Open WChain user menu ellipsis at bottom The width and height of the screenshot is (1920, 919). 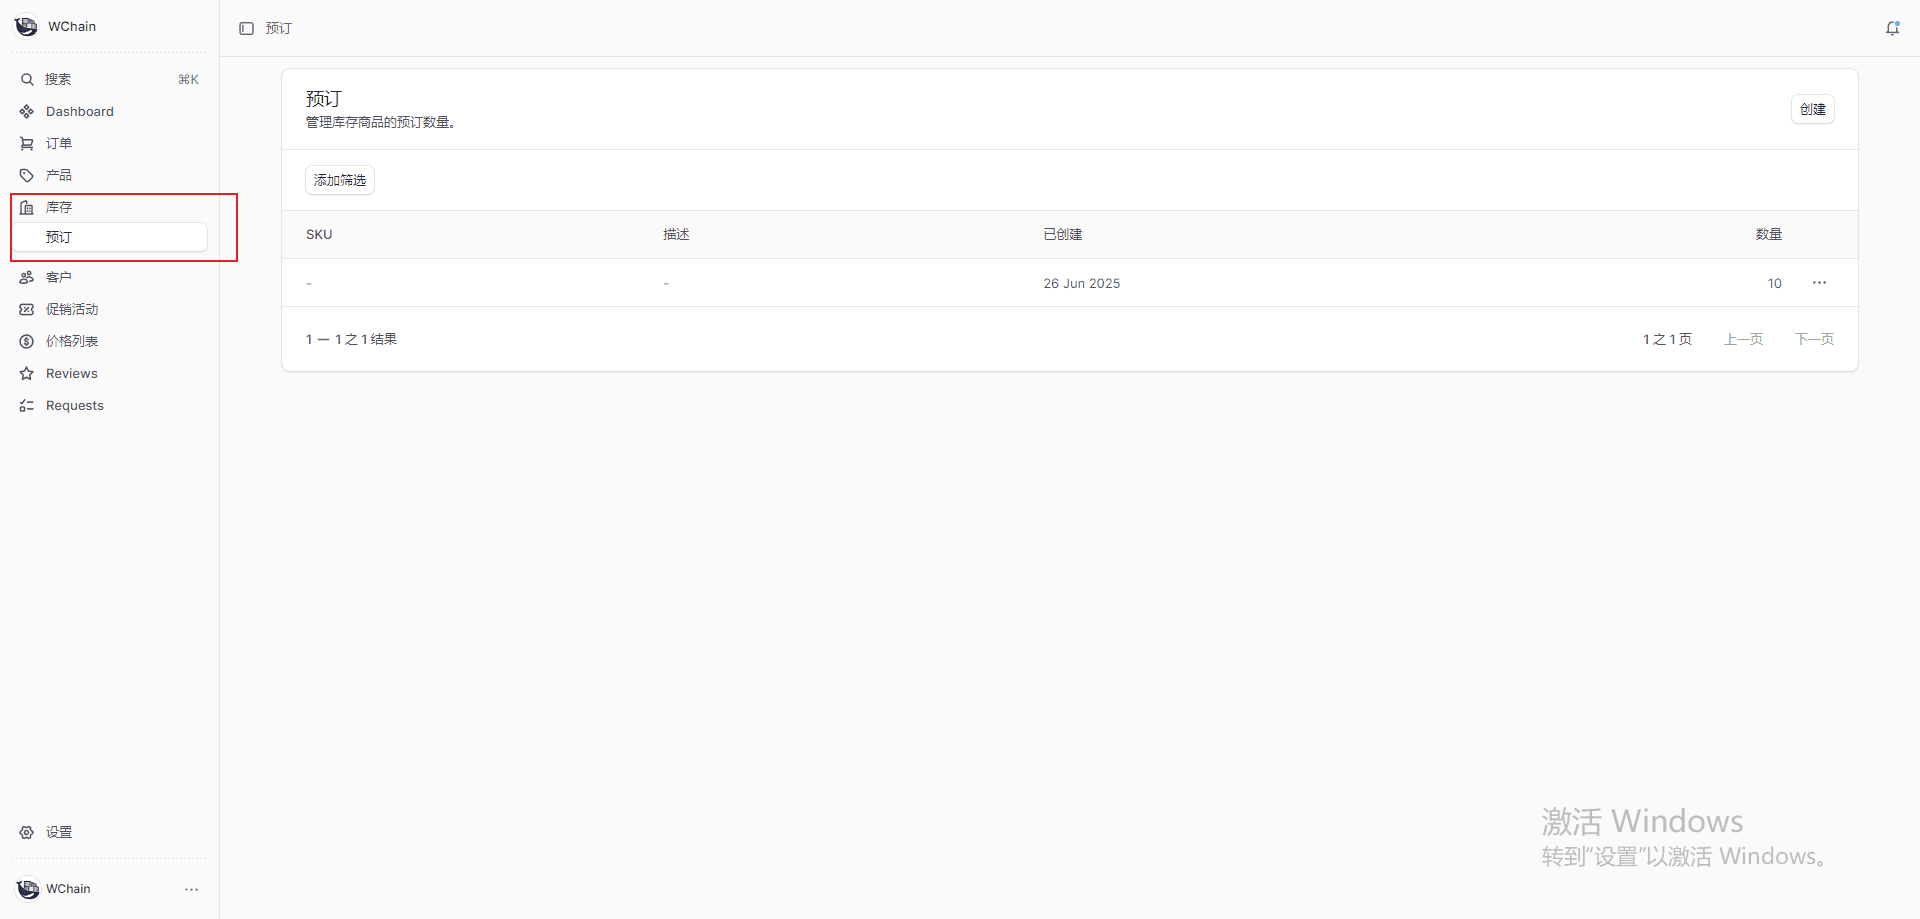point(191,889)
